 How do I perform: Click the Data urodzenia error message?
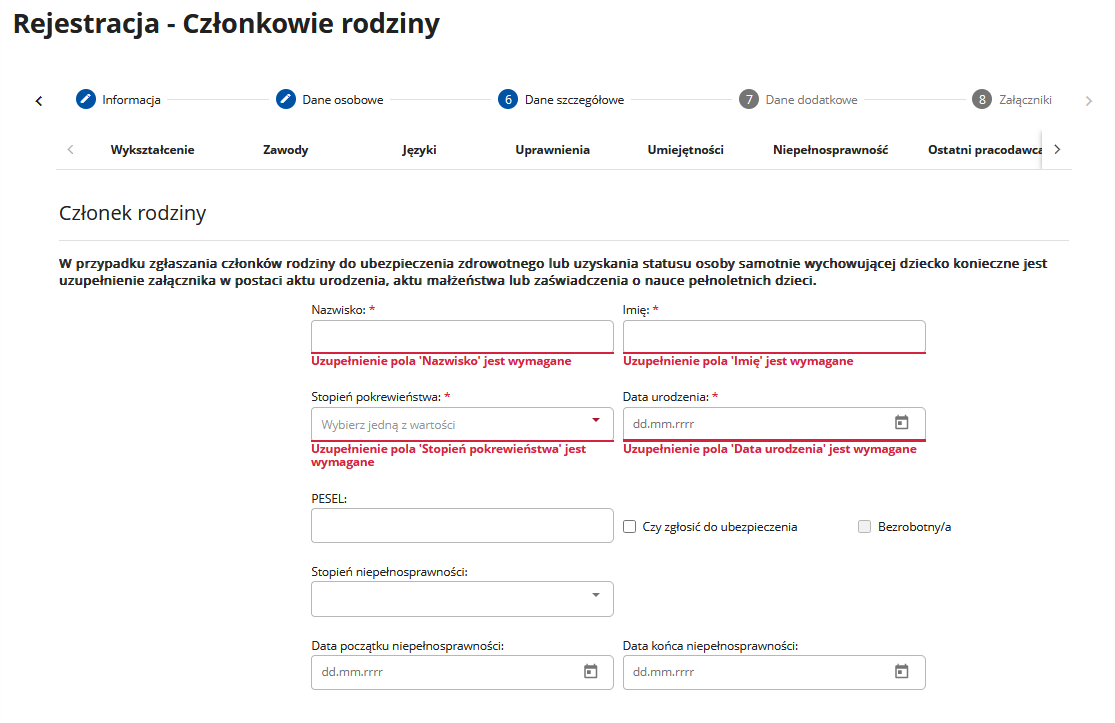769,449
